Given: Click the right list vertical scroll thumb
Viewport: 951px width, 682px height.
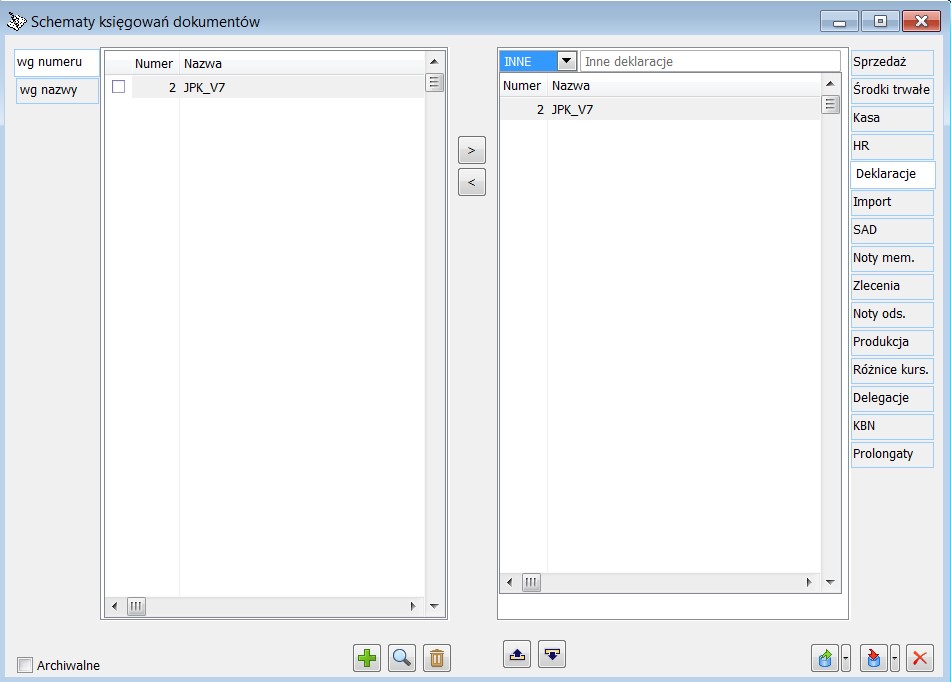Looking at the screenshot, I should (x=830, y=104).
